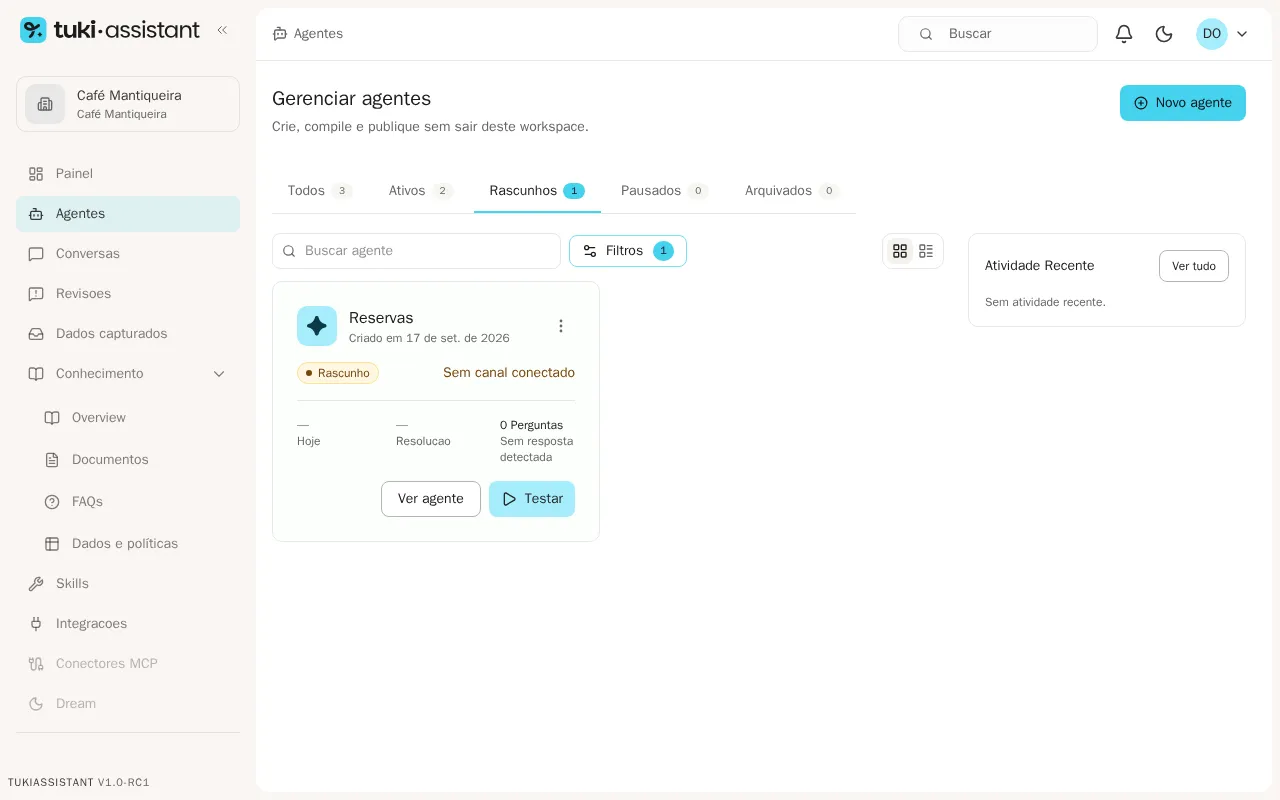Open Integracoes in the sidebar
Screen dimensions: 1280x800
coord(128,624)
